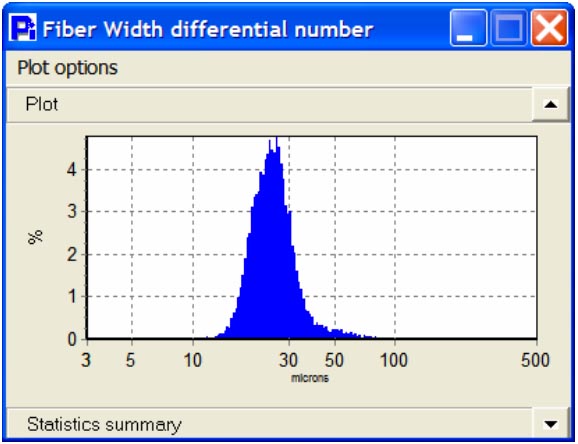The image size is (578, 444).
Task: Click the x-axis value 100
Action: tap(394, 360)
